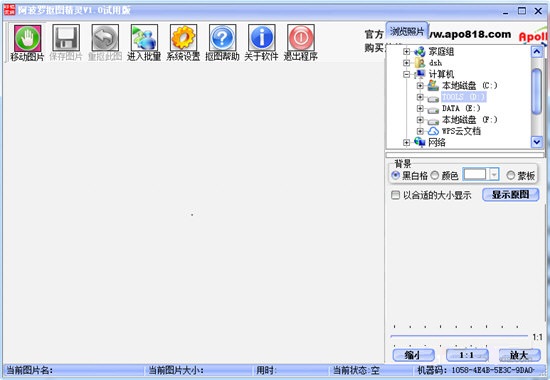
Task: Click the dsh user folder icon
Action: click(420, 63)
